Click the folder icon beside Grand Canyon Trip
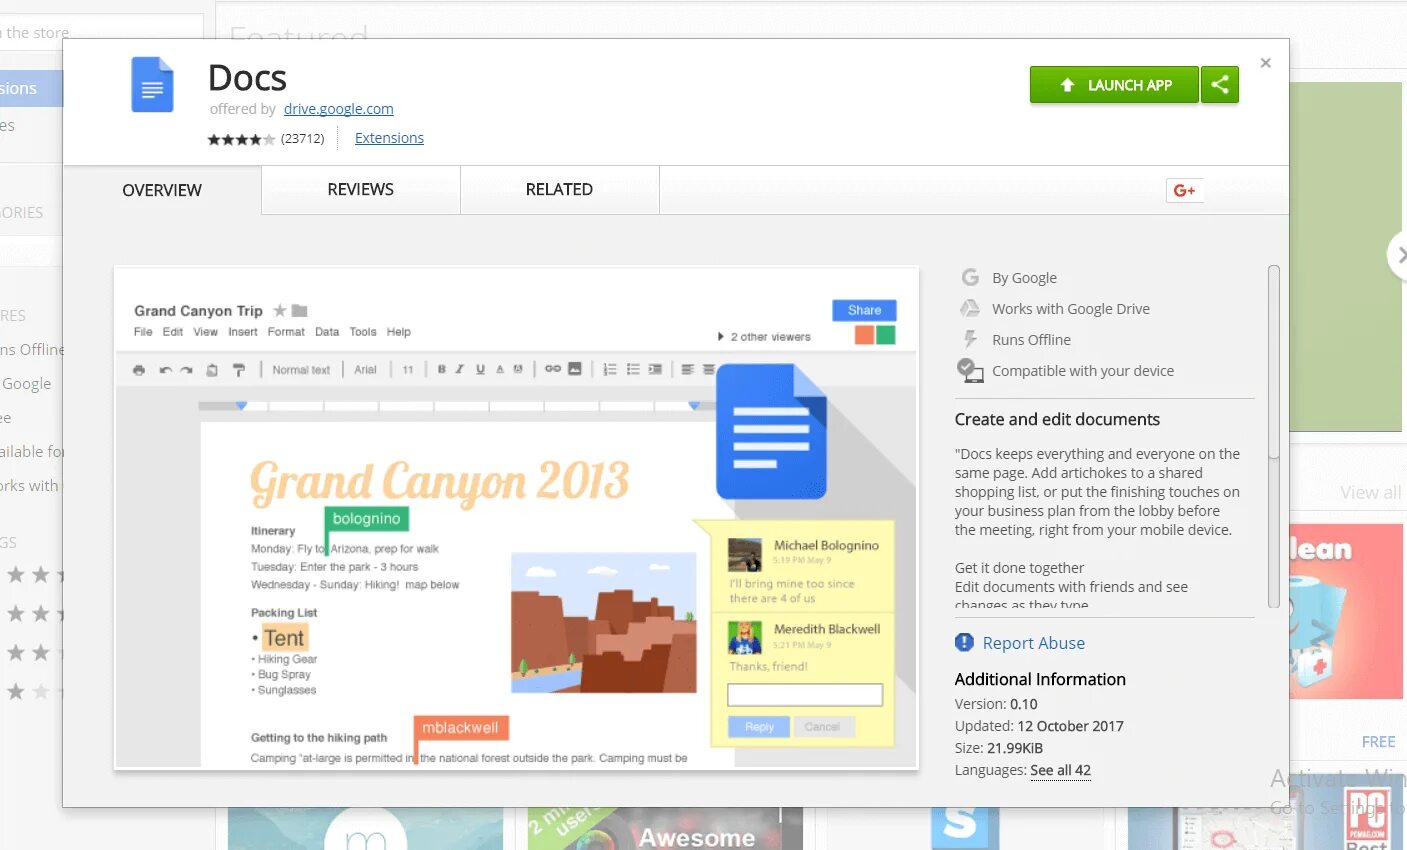The image size is (1407, 850). [299, 311]
